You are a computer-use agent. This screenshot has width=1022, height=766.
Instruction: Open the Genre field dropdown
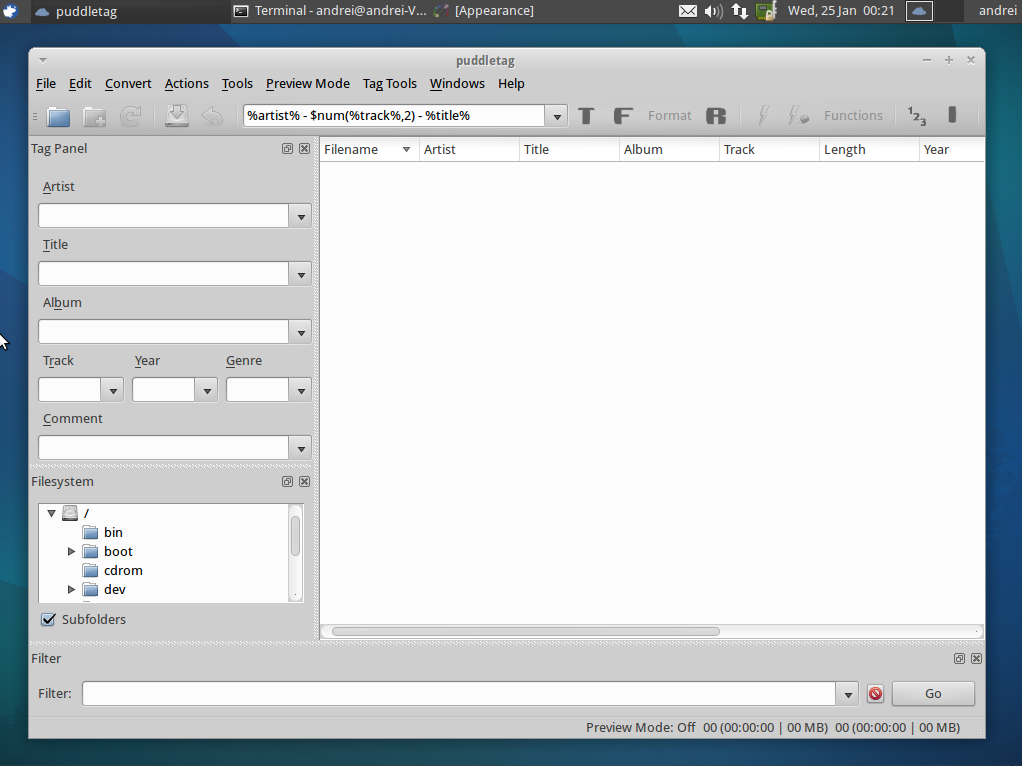[301, 390]
